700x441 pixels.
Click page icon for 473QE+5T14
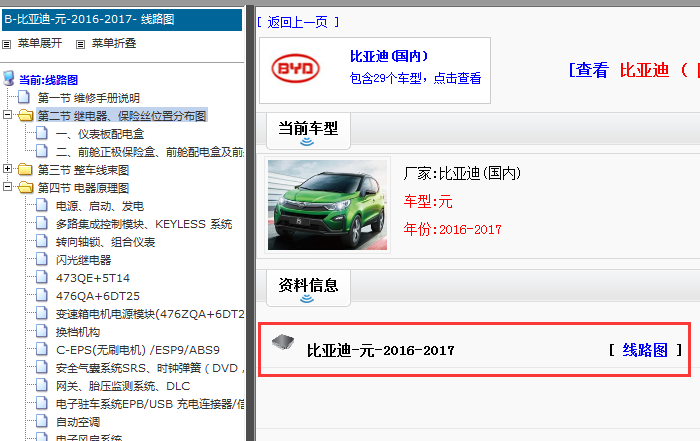[x=42, y=277]
